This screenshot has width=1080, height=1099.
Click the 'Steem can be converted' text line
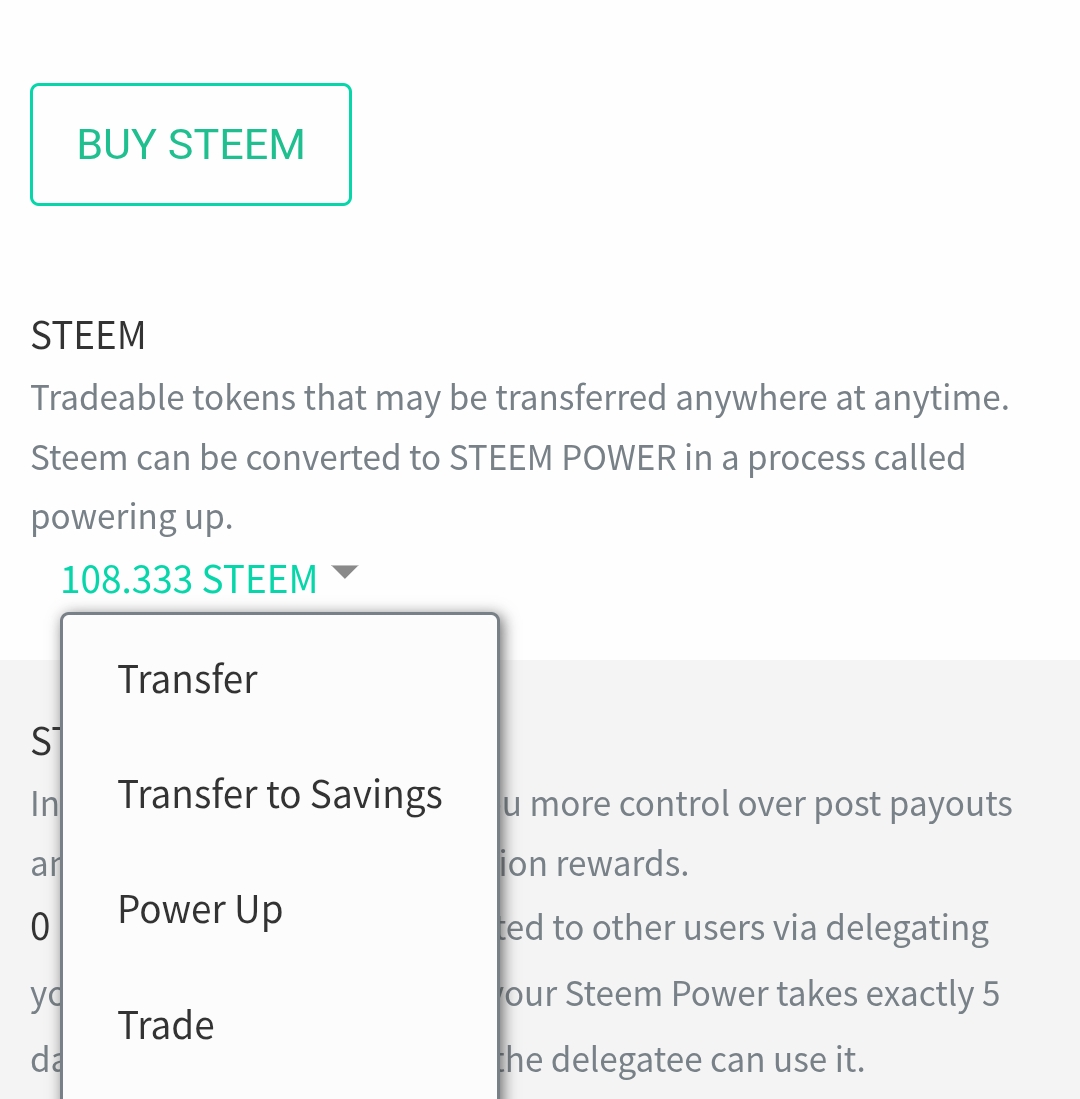tap(498, 458)
